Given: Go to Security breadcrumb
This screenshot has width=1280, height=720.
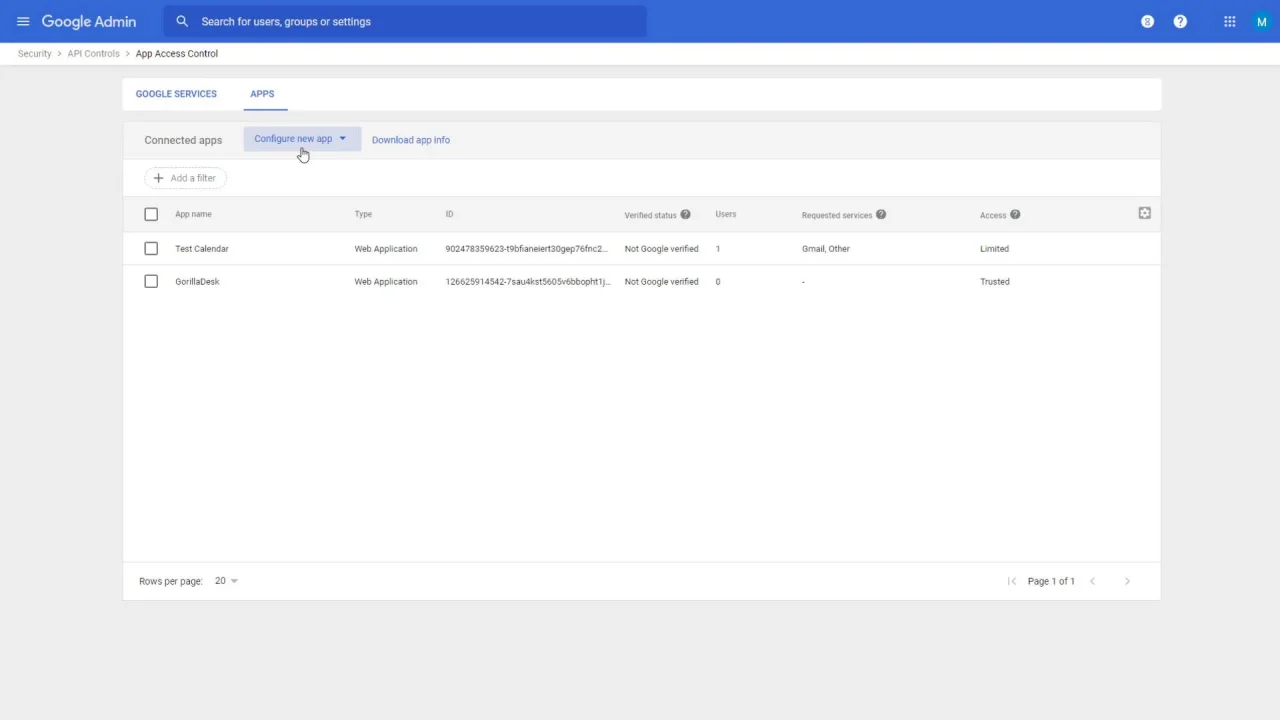Looking at the screenshot, I should [x=34, y=54].
